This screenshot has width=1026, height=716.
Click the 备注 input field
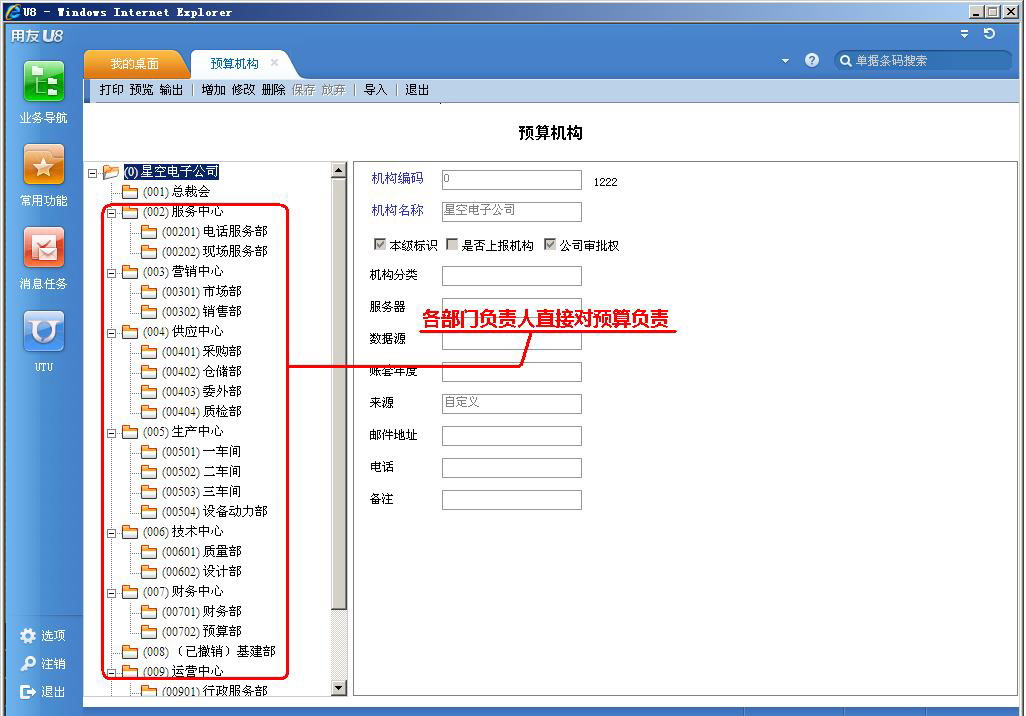coord(512,500)
